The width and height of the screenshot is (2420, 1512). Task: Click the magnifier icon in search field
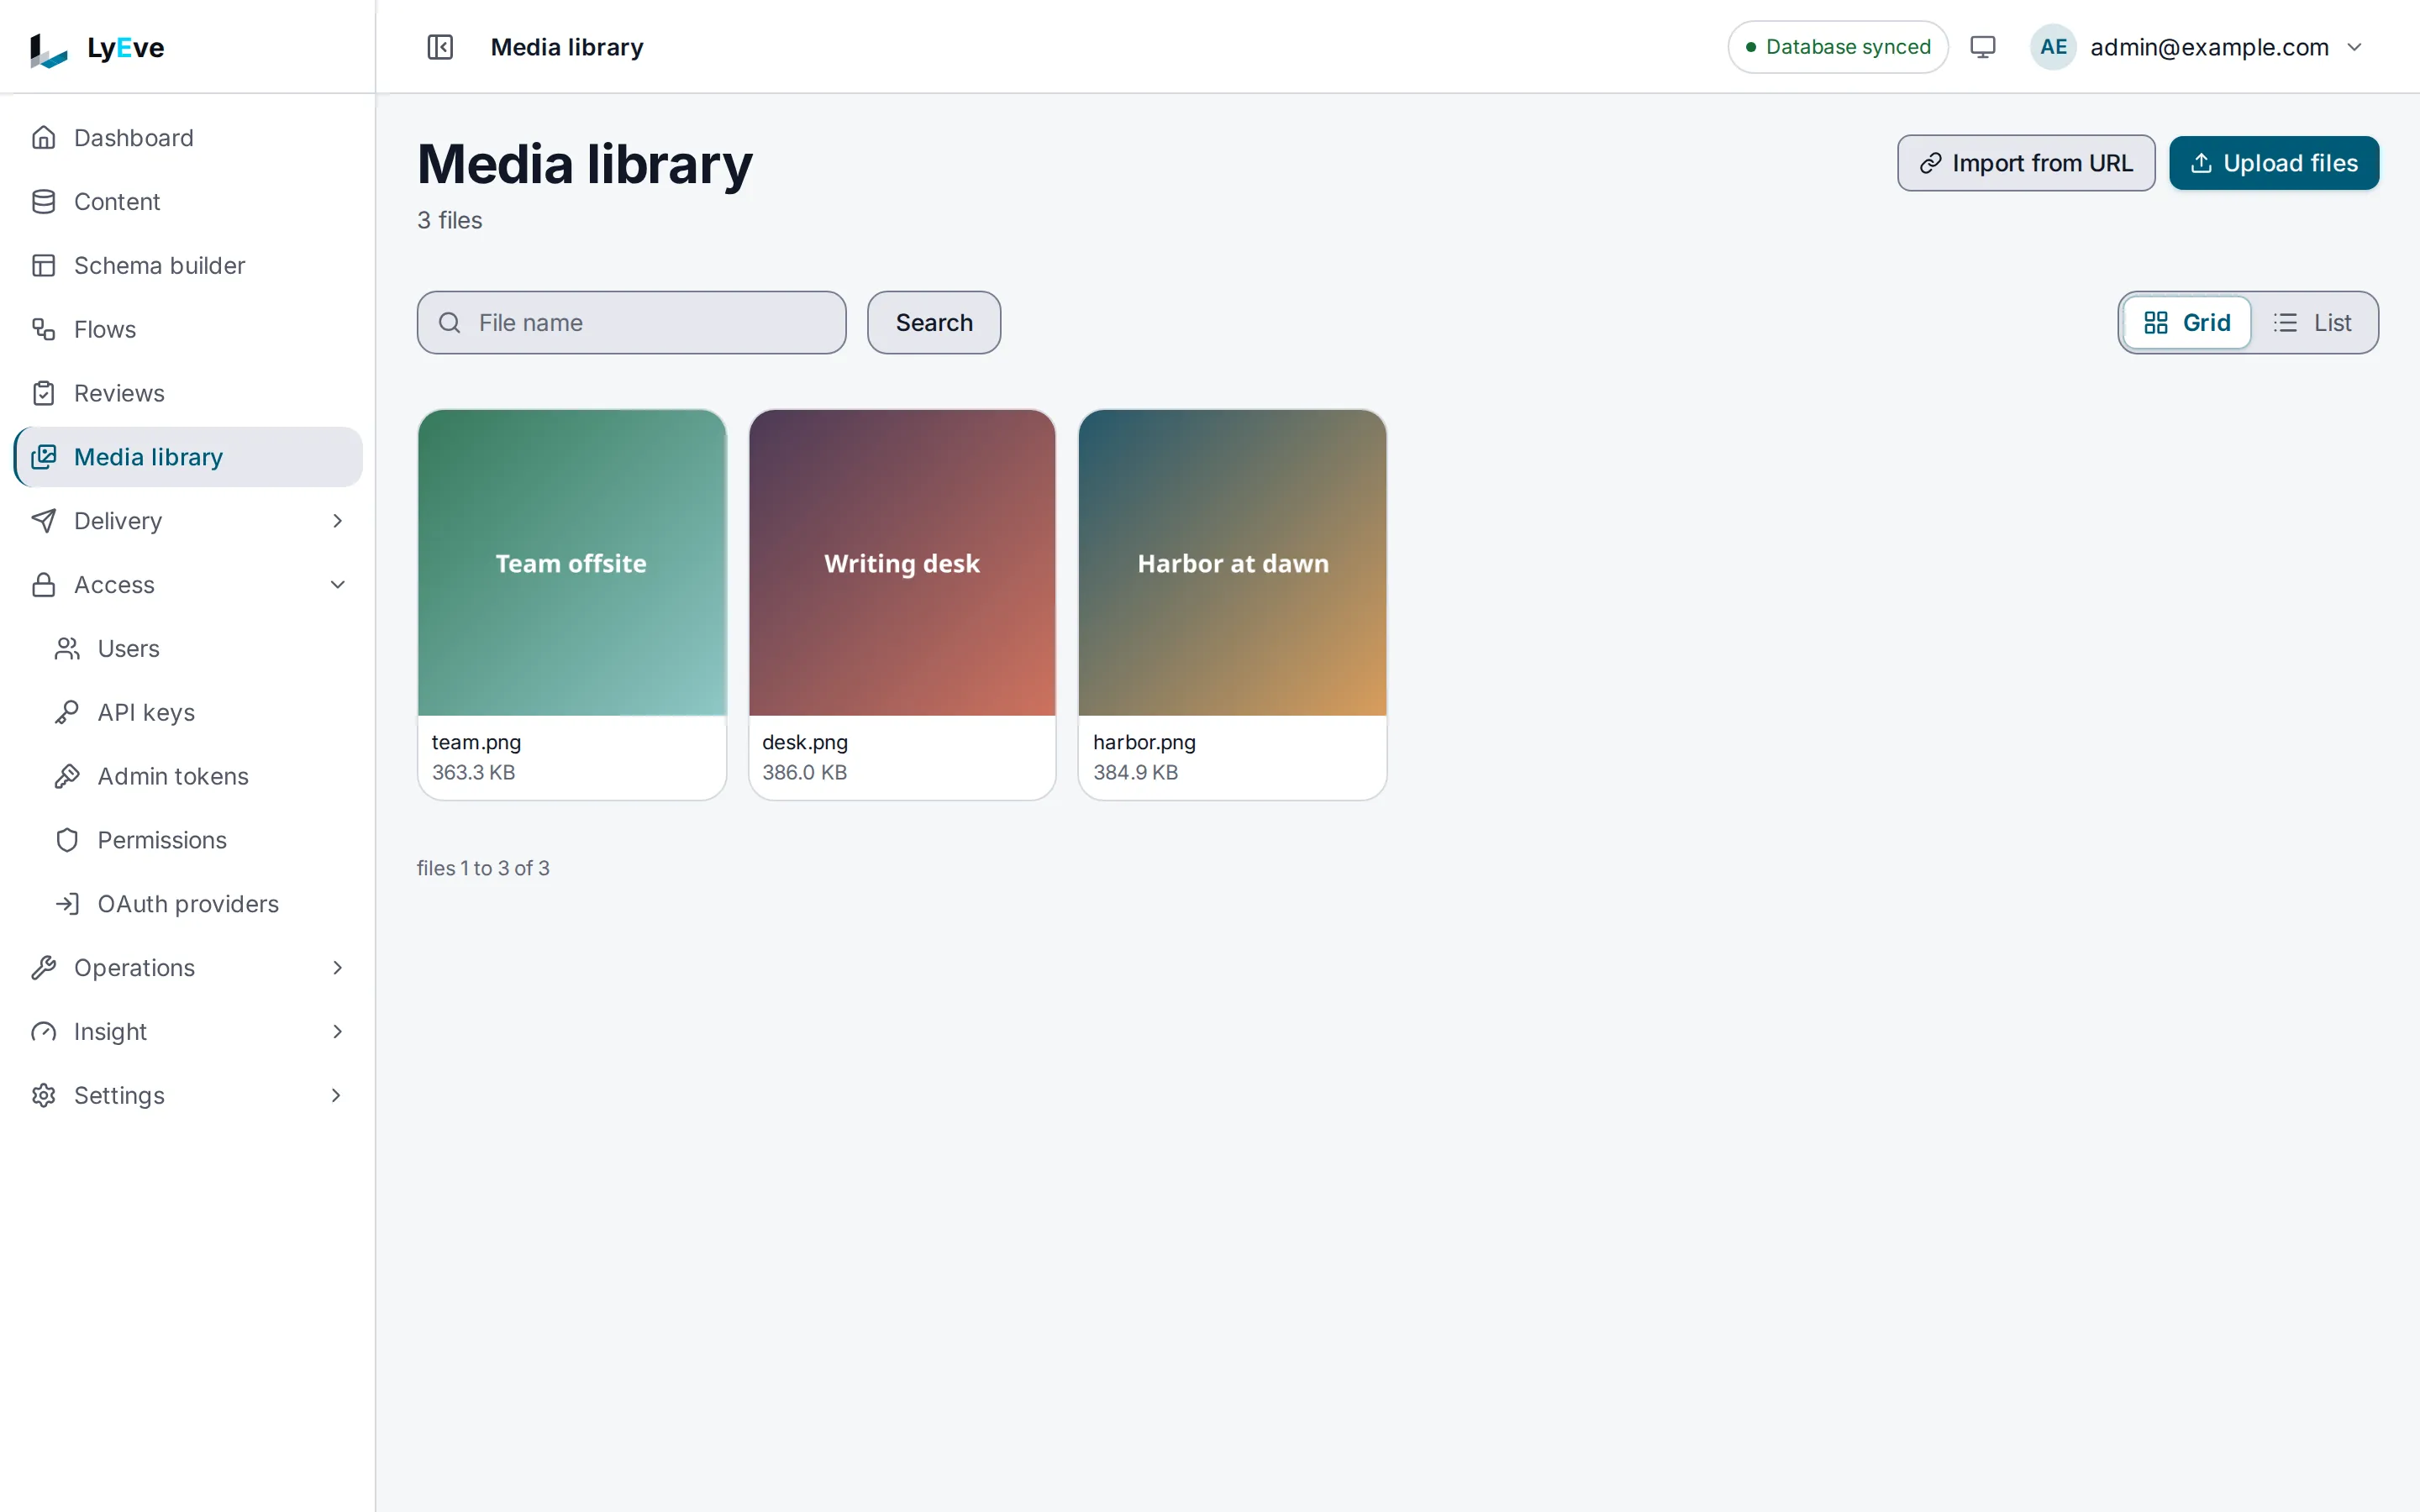pyautogui.click(x=450, y=323)
